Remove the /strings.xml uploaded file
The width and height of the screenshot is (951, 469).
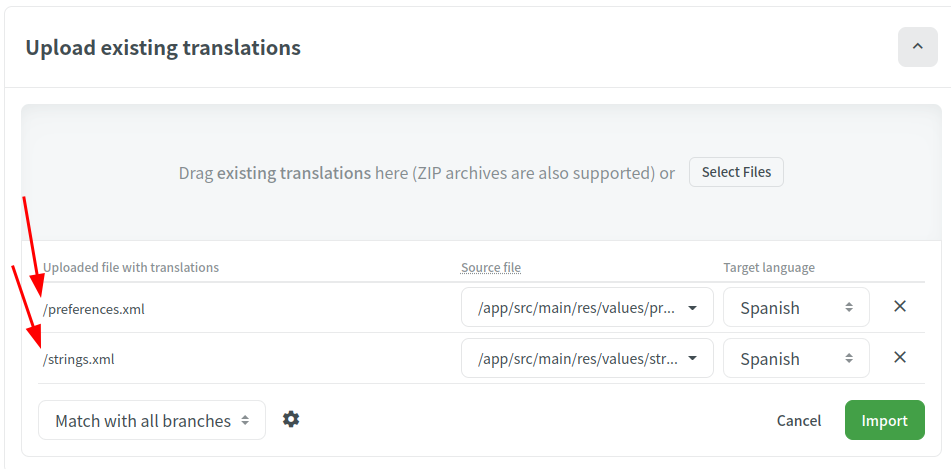pos(900,357)
